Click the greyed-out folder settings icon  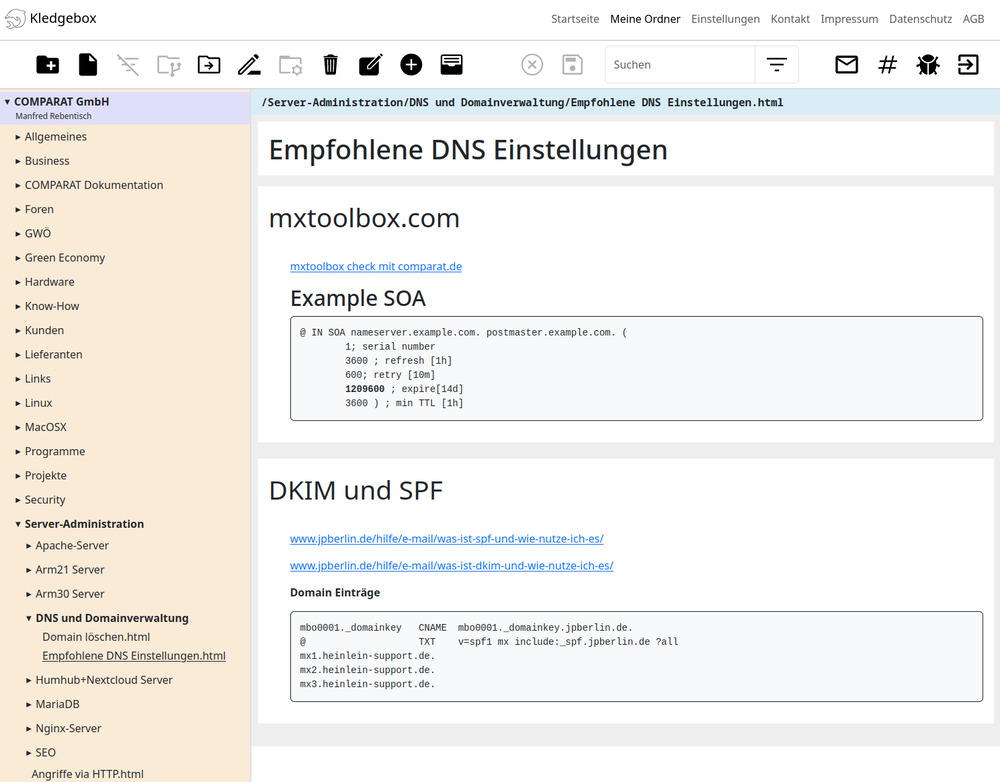pyautogui.click(x=290, y=64)
